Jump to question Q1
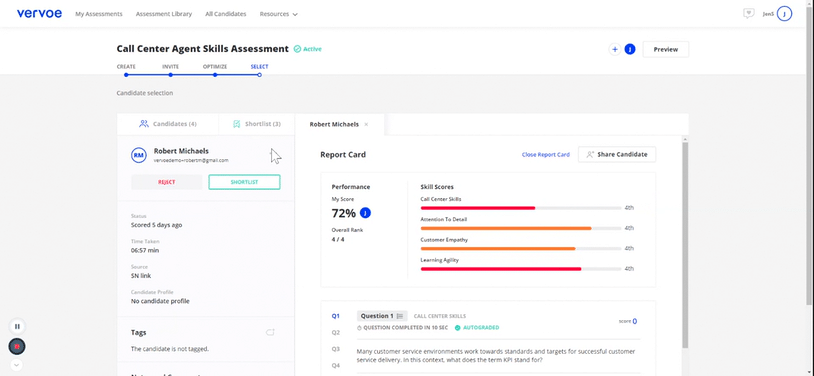The height and width of the screenshot is (376, 814). pyautogui.click(x=336, y=316)
